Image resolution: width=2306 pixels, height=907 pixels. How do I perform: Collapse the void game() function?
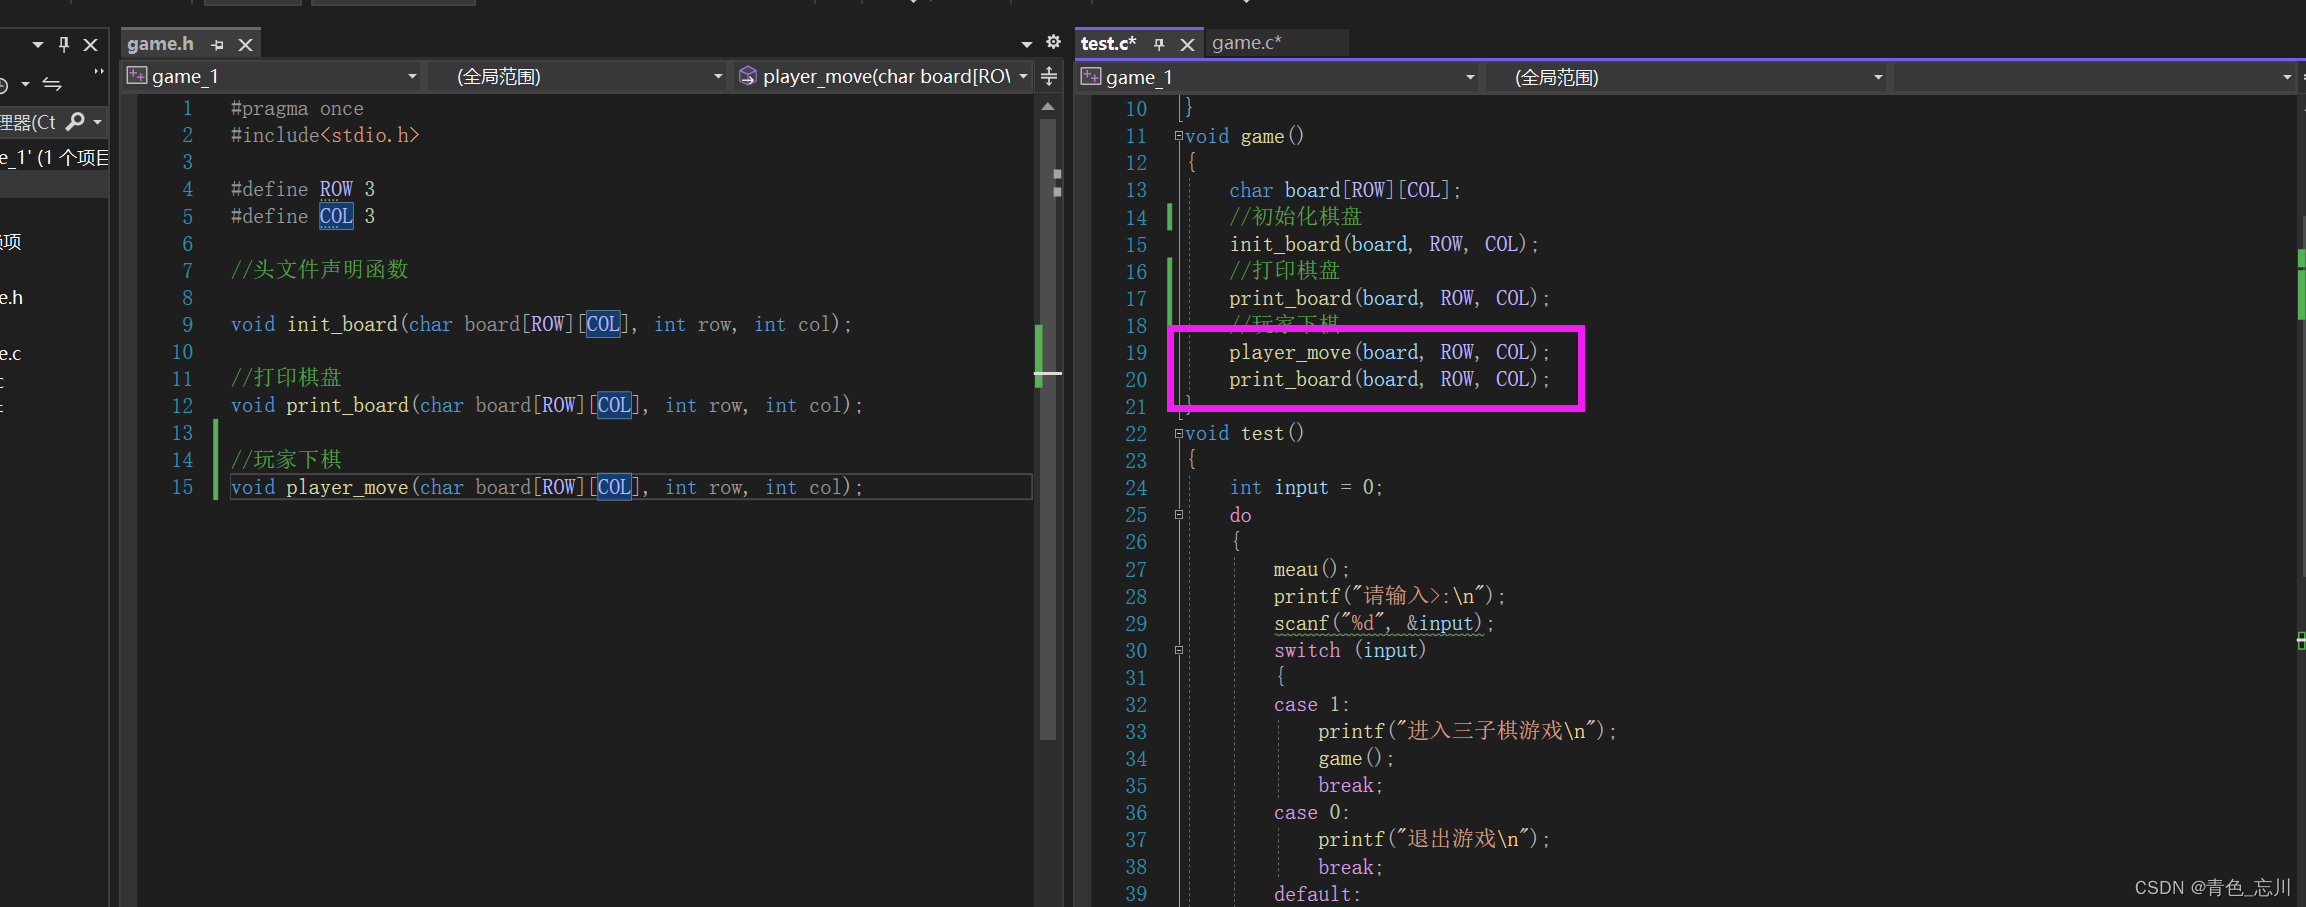tap(1179, 136)
